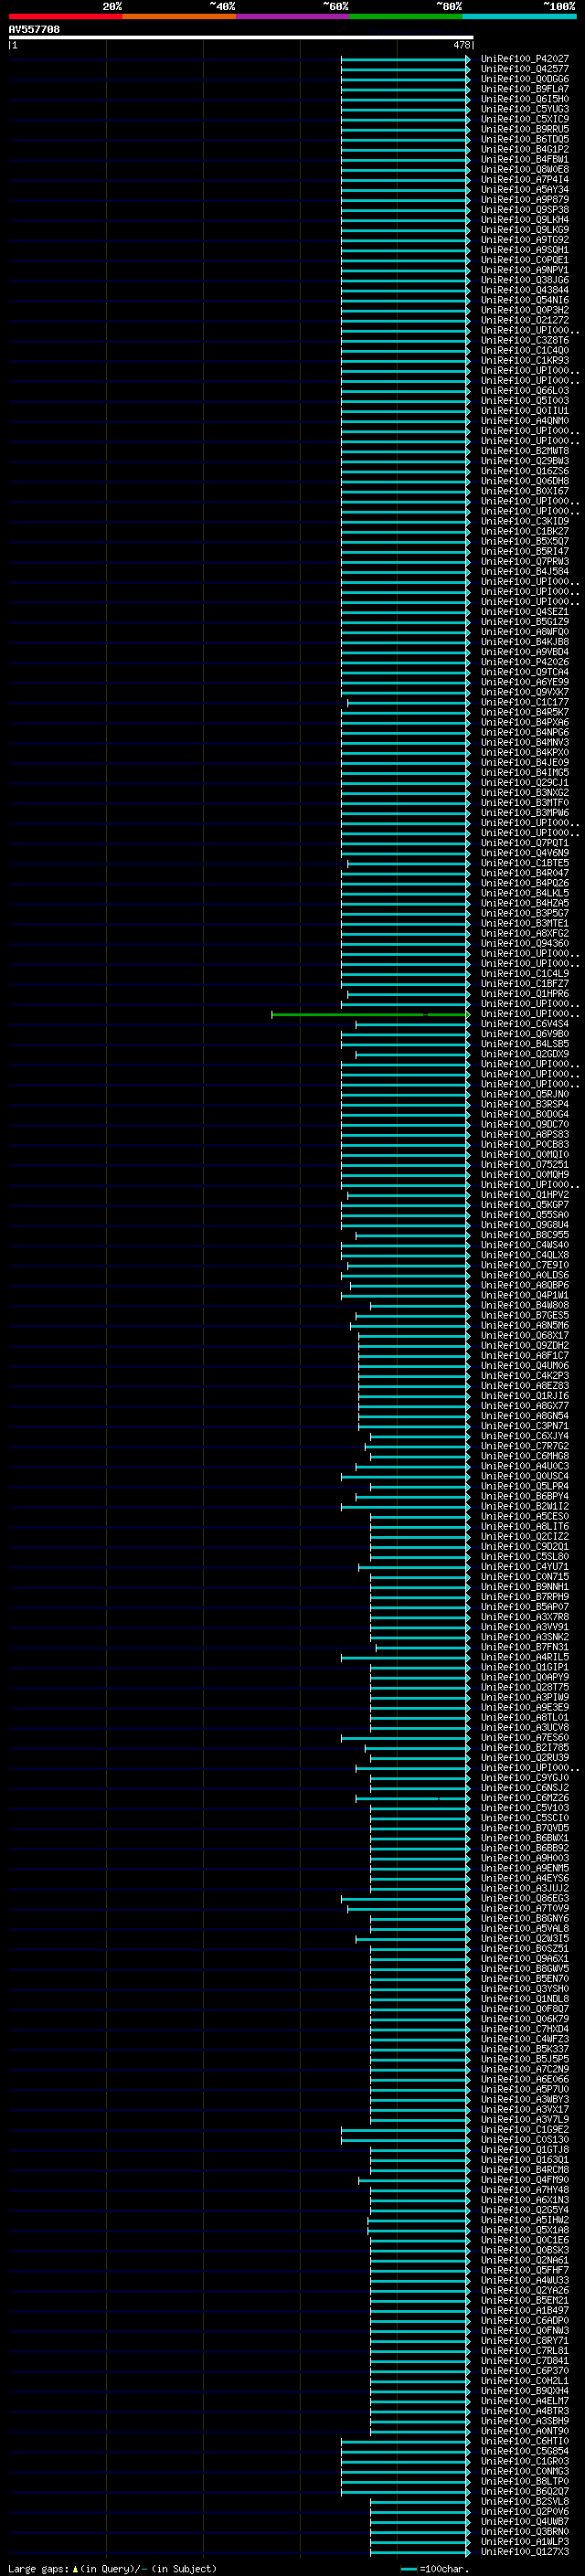The image size is (585, 2576).
Task: Click hit label UniRef100_Q127X3
Action: [x=525, y=2551]
